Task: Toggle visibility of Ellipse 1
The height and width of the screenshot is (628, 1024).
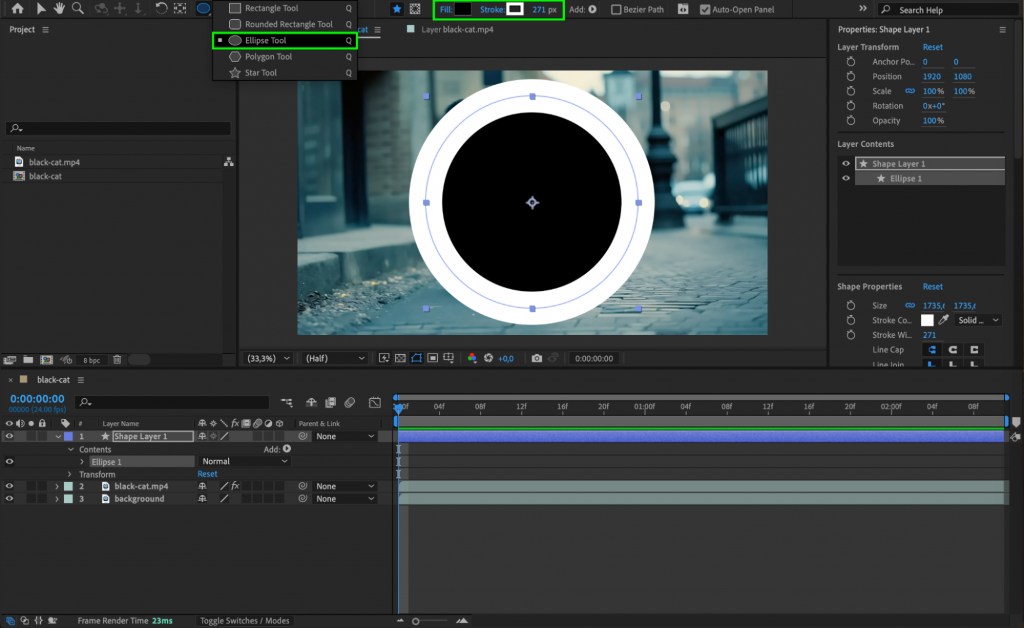Action: pos(8,462)
